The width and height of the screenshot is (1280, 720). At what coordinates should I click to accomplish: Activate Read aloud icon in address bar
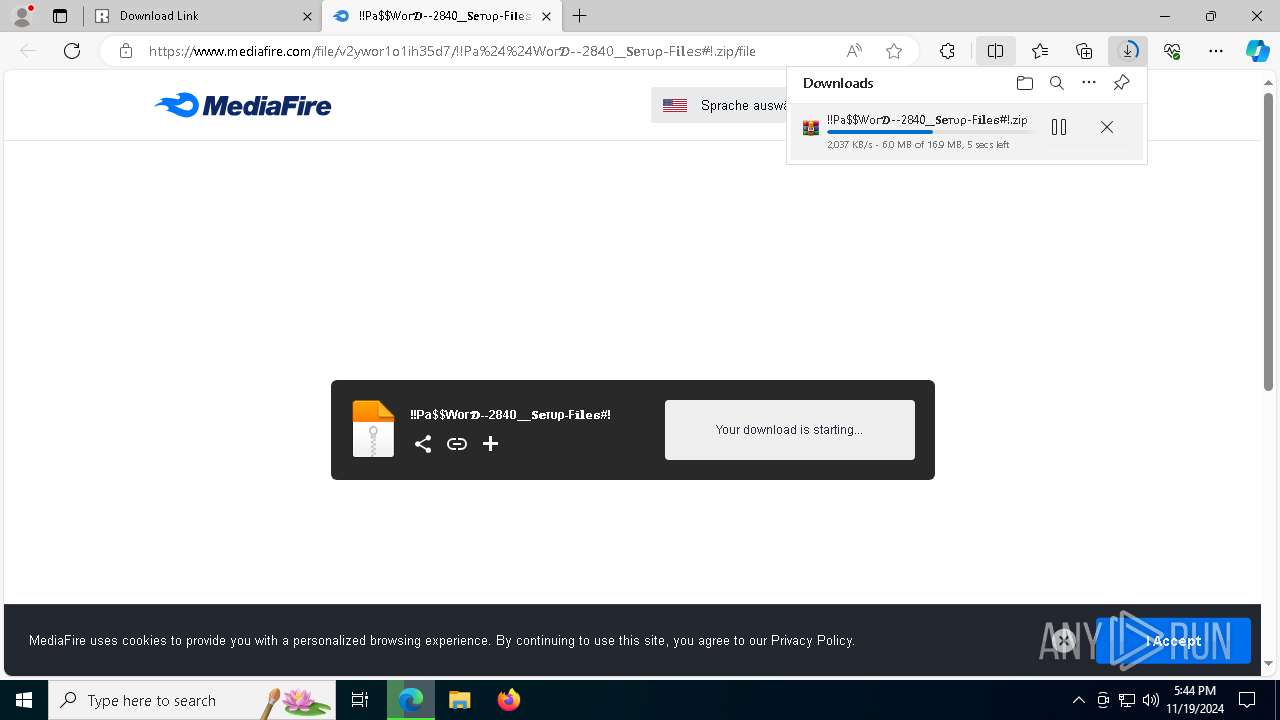pyautogui.click(x=854, y=51)
